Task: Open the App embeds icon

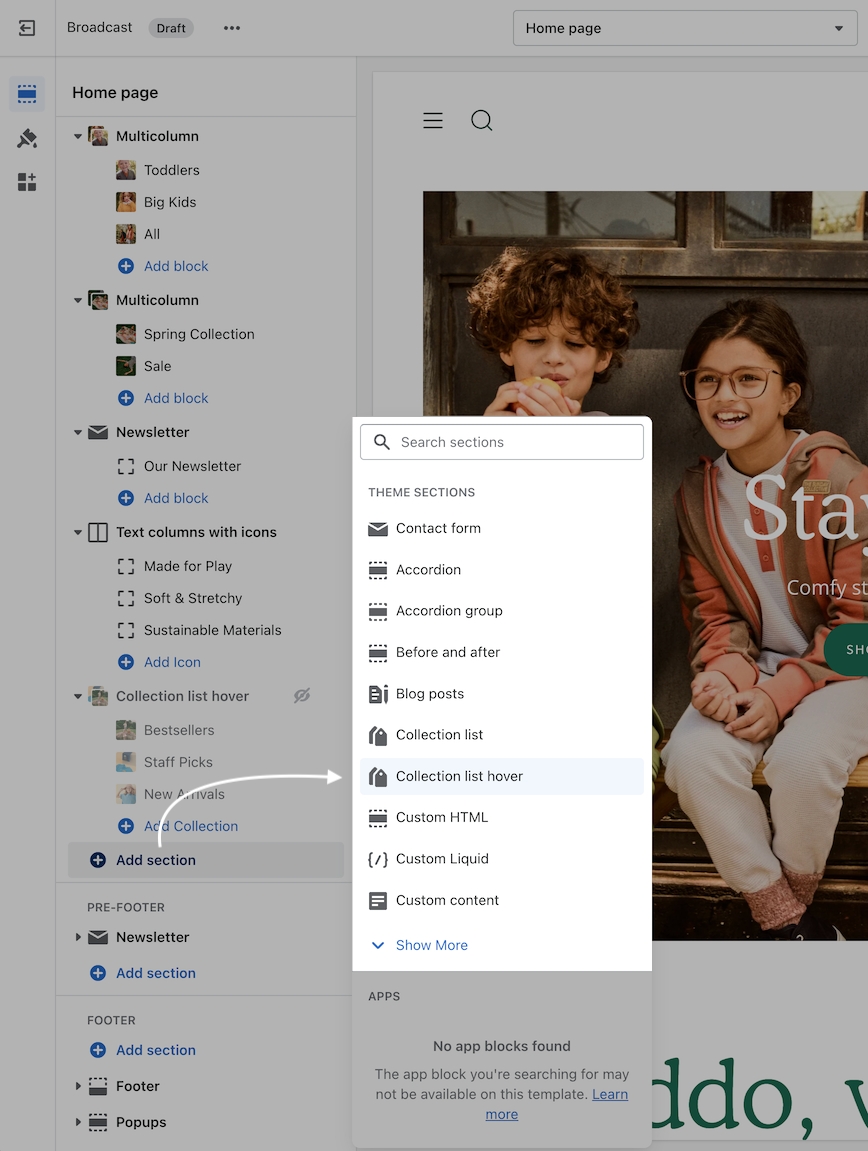Action: (x=27, y=182)
